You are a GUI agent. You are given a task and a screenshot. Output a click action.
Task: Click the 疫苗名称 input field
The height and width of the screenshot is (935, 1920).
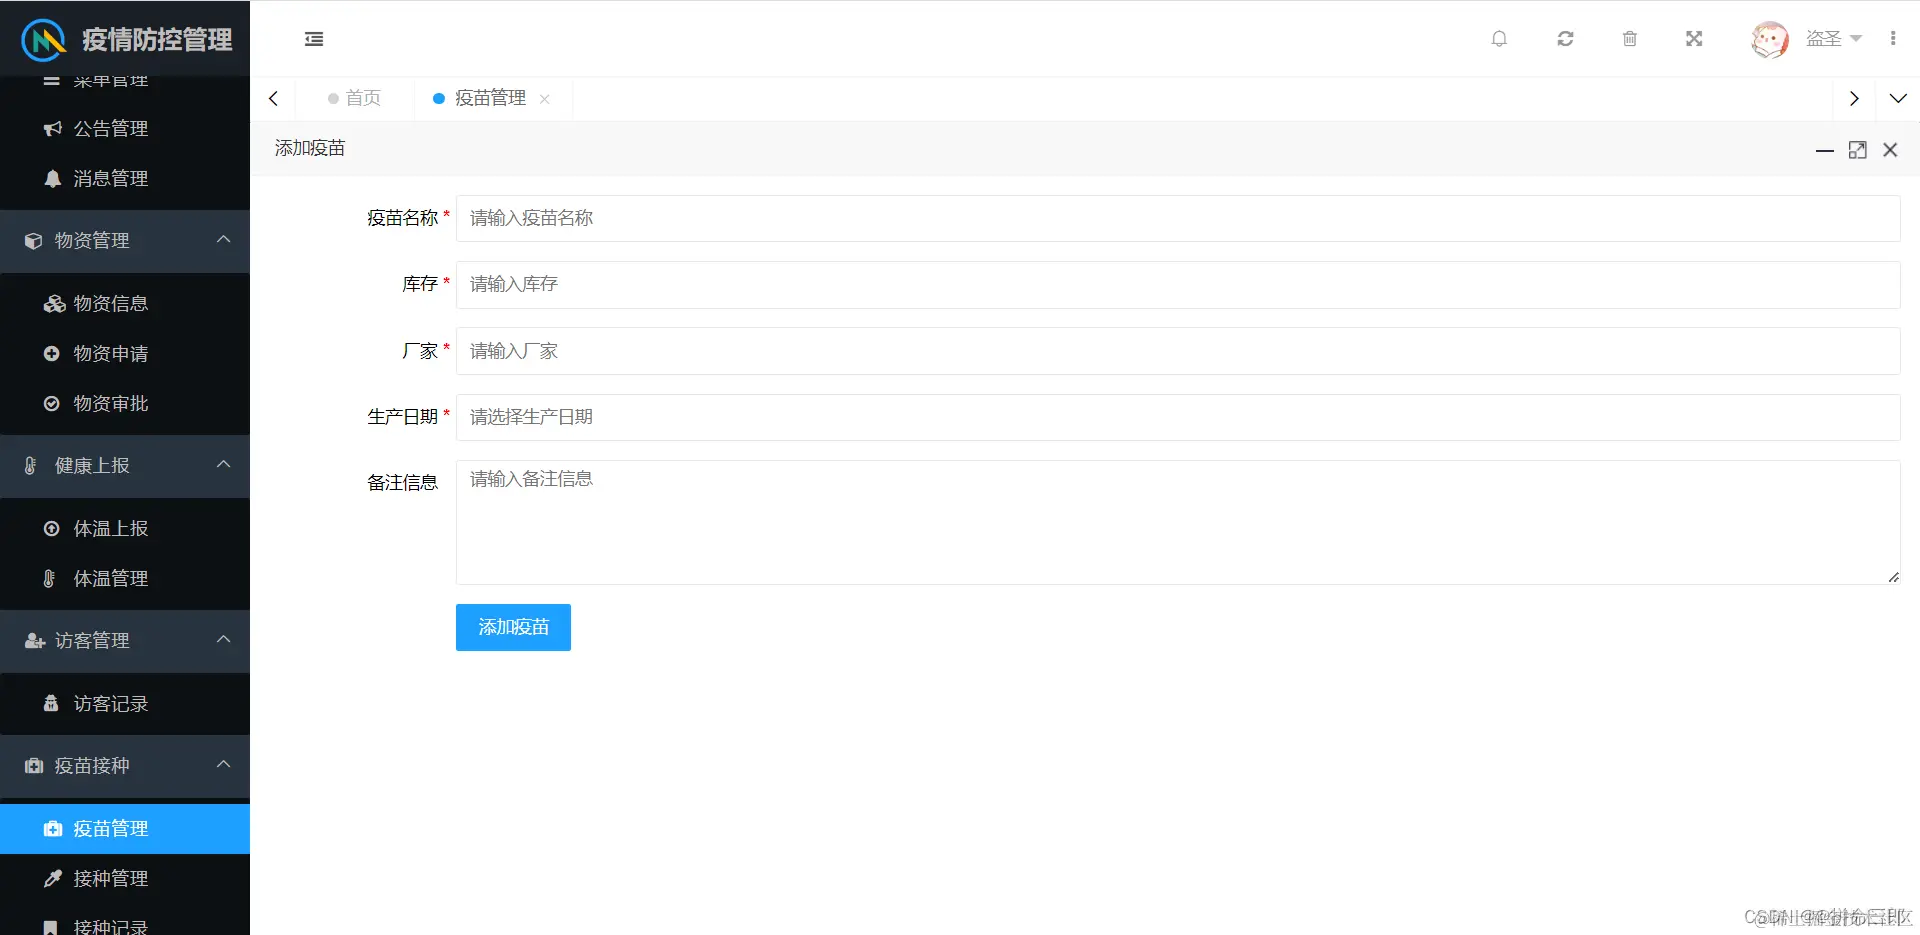point(1178,218)
